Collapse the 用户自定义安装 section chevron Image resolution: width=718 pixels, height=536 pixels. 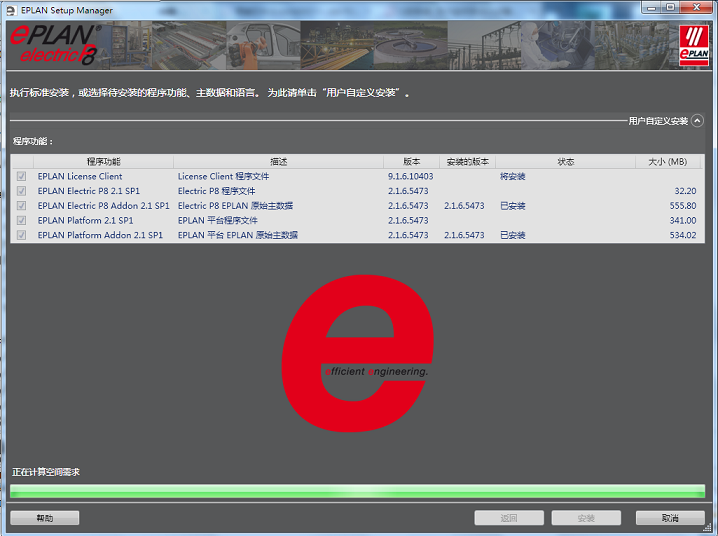[697, 120]
